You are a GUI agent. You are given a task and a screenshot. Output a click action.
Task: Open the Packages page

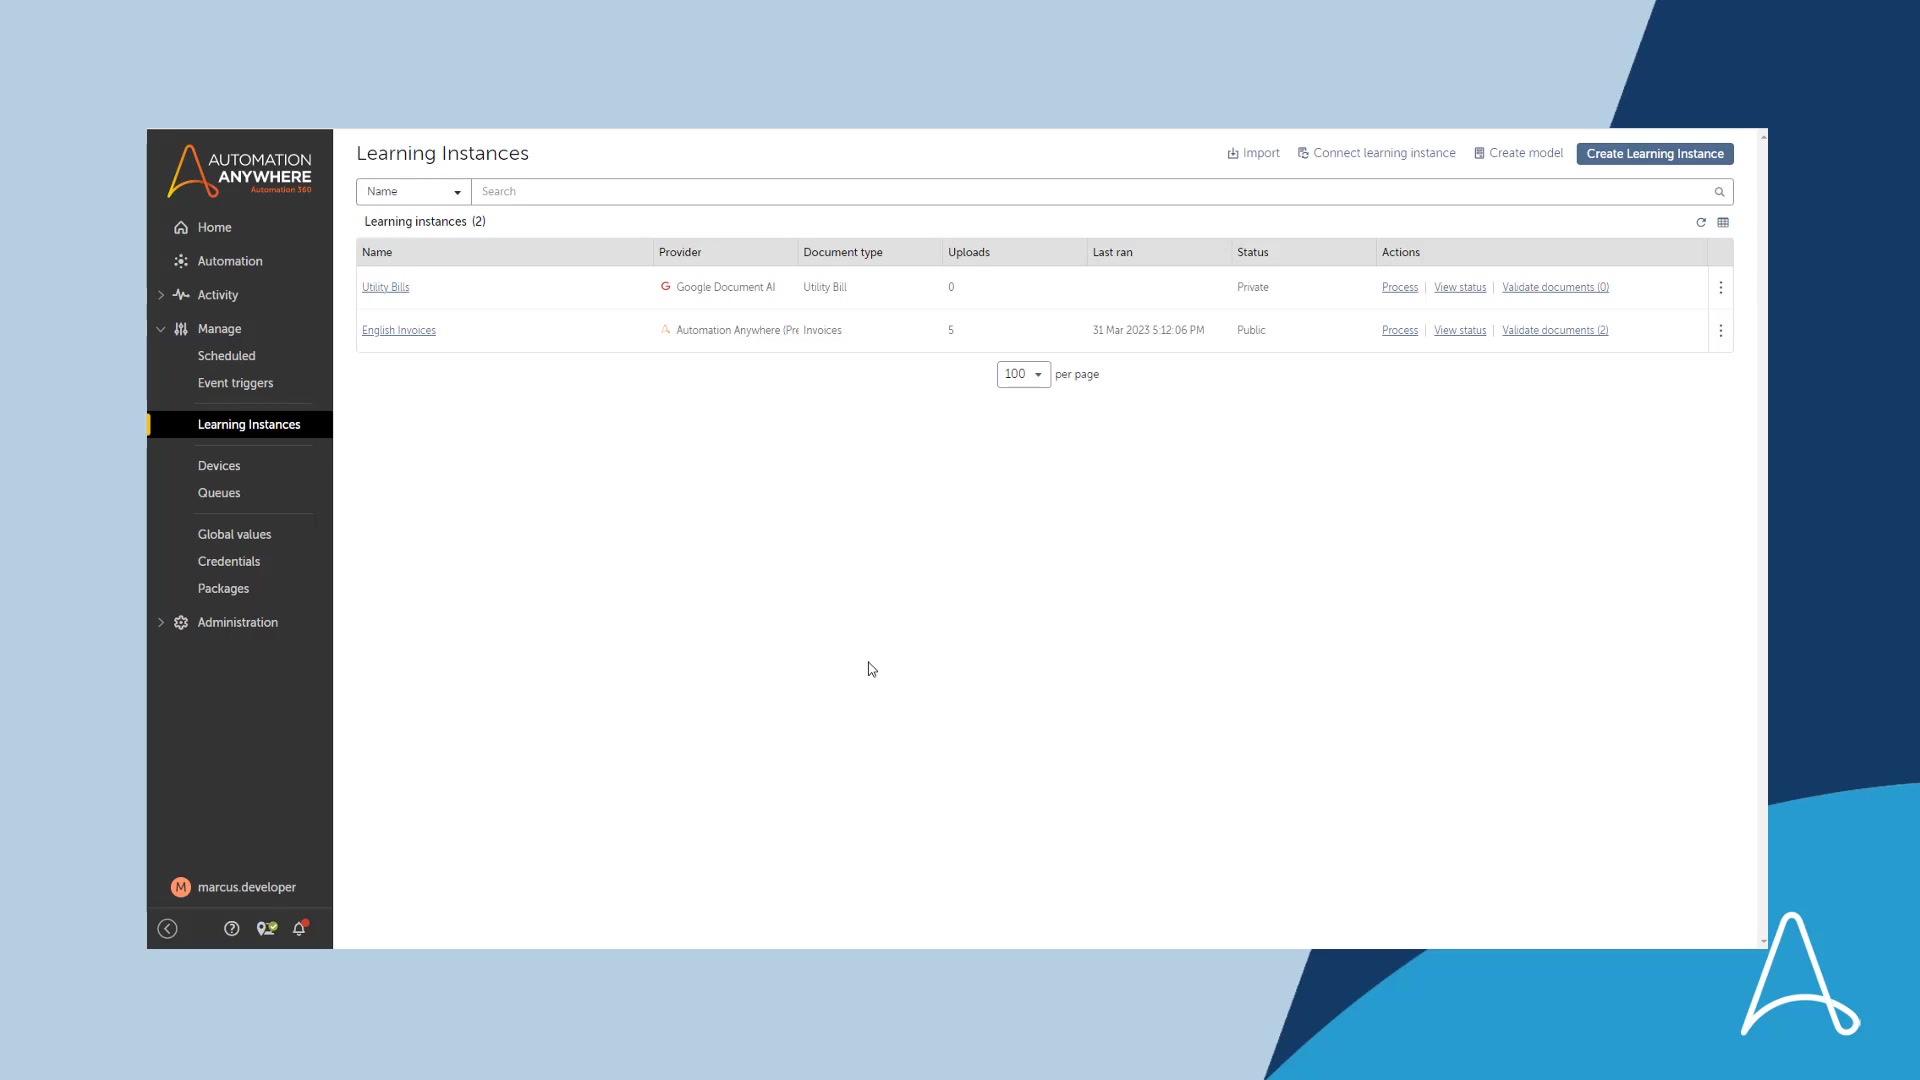click(223, 589)
